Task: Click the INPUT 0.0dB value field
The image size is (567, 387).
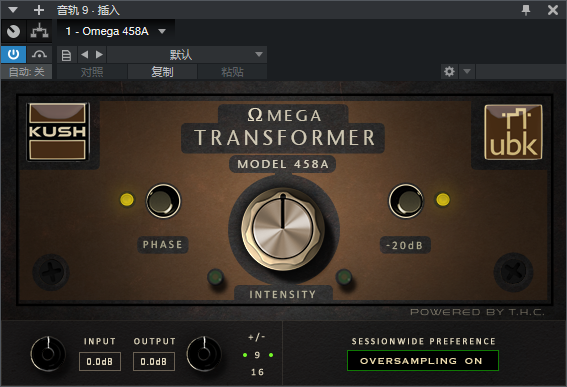Action: [x=100, y=361]
